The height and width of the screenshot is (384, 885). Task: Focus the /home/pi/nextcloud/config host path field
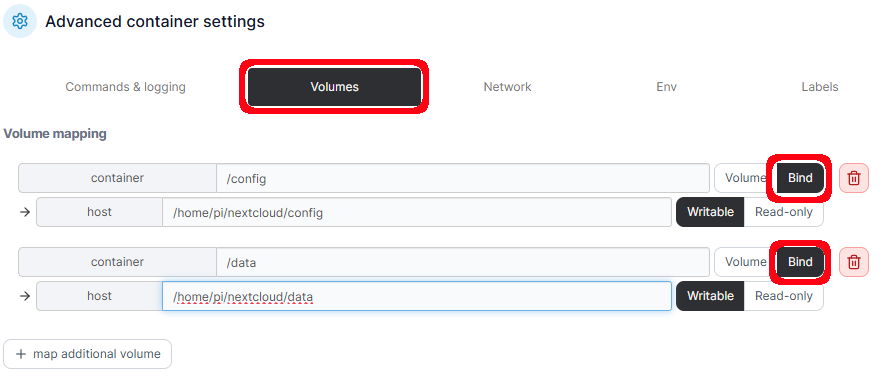(x=417, y=212)
